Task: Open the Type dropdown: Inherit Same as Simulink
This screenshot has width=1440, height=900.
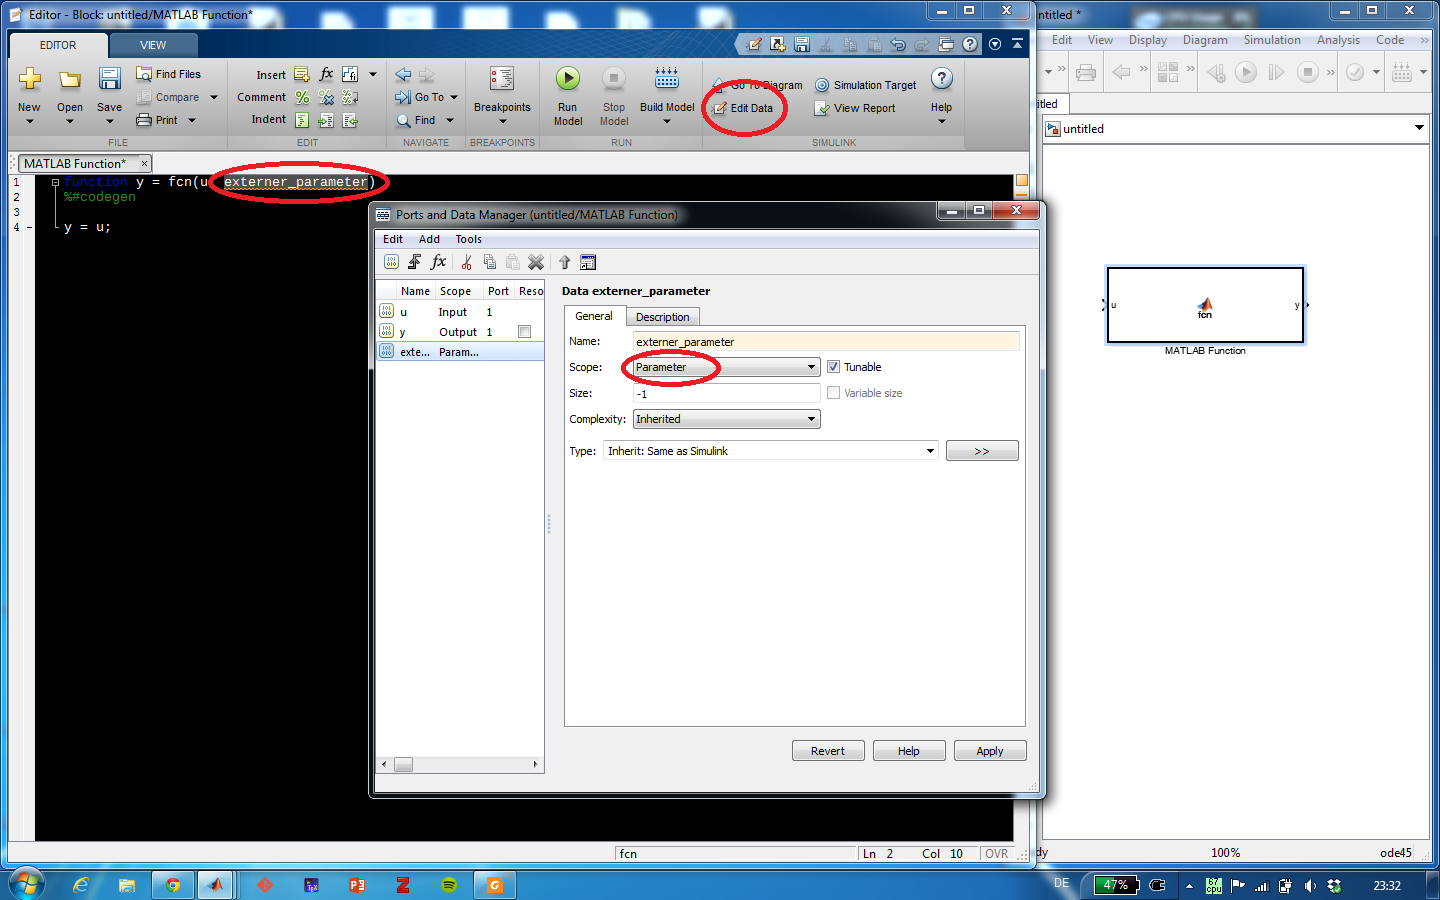Action: [x=771, y=451]
